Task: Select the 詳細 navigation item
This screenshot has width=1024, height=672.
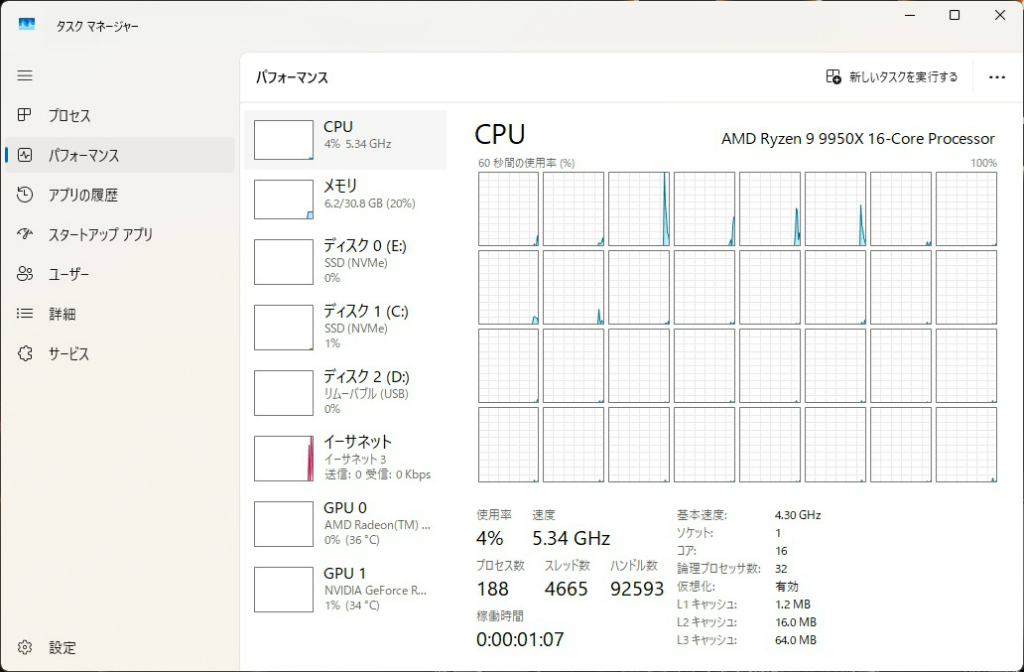Action: pyautogui.click(x=120, y=314)
